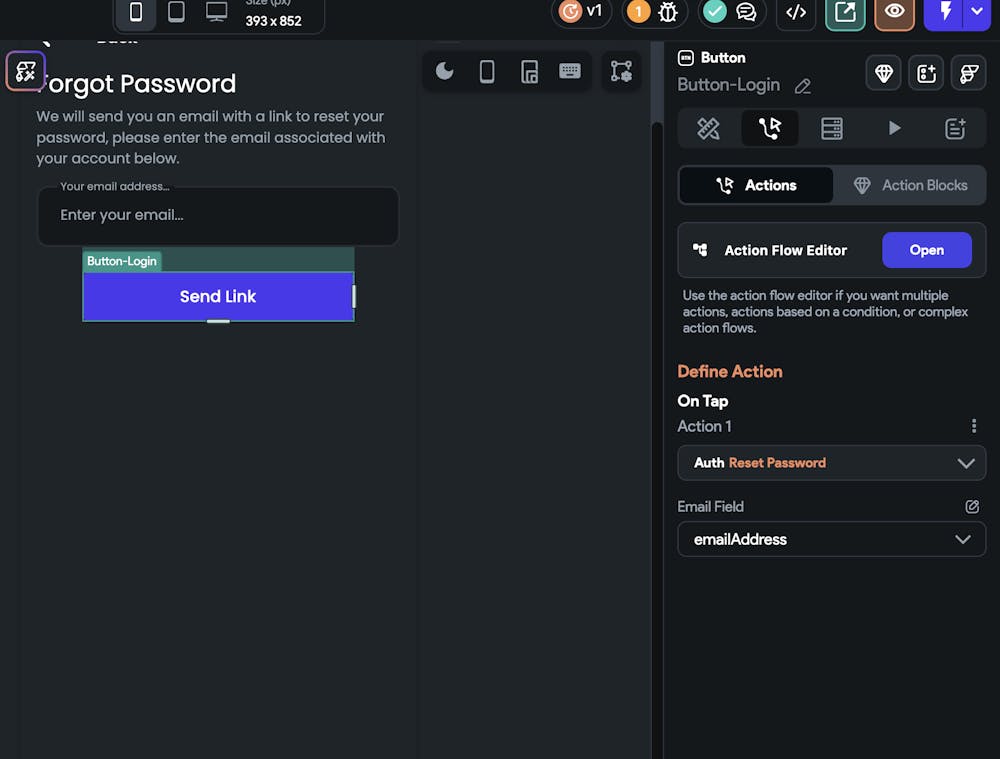Select the Actions tab
1000x759 pixels.
(756, 185)
